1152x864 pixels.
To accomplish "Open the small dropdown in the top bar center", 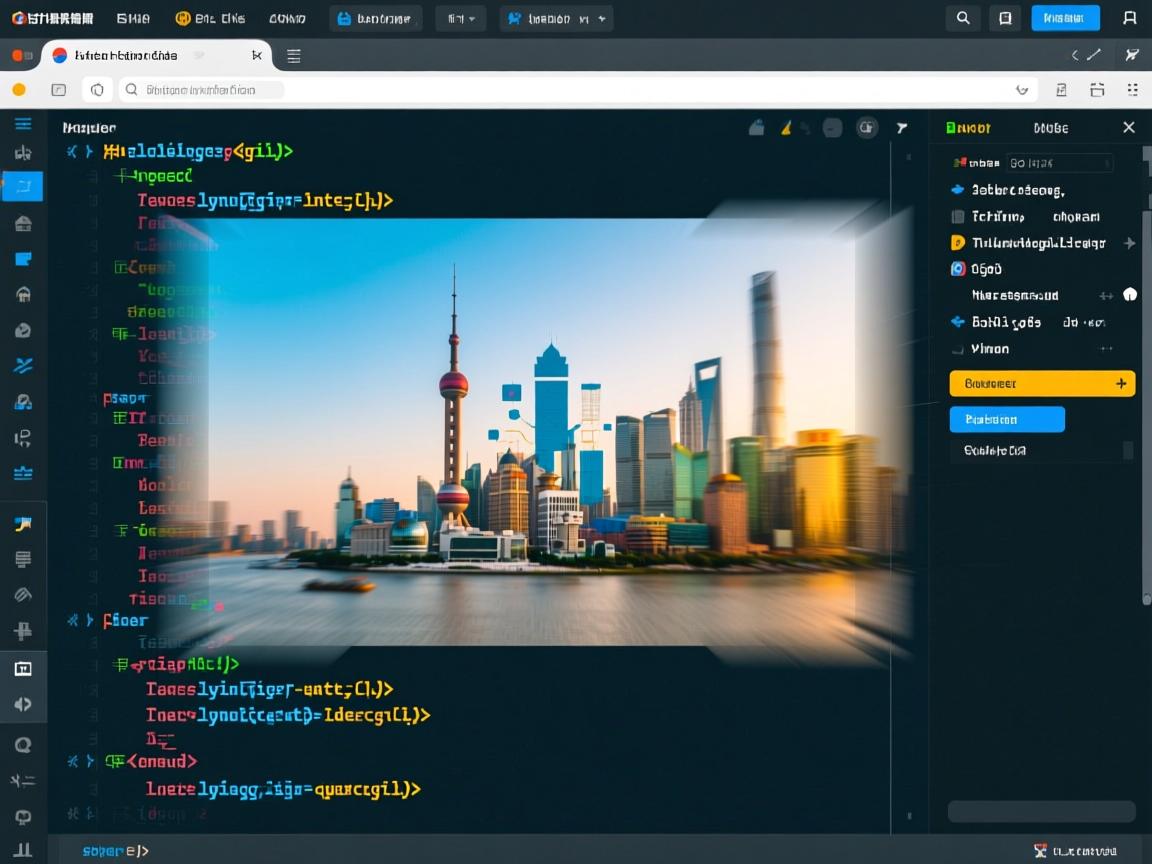I will tap(460, 18).
